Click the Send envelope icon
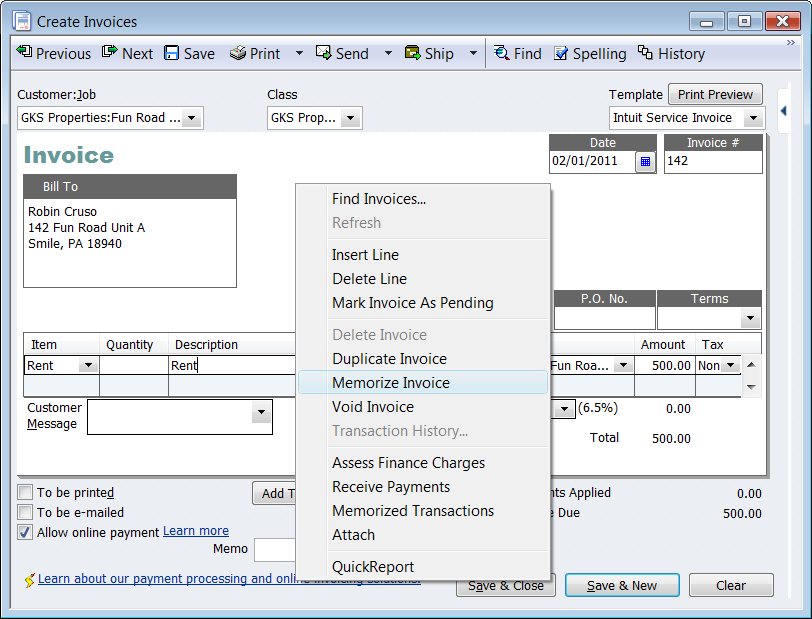812x619 pixels. [324, 53]
